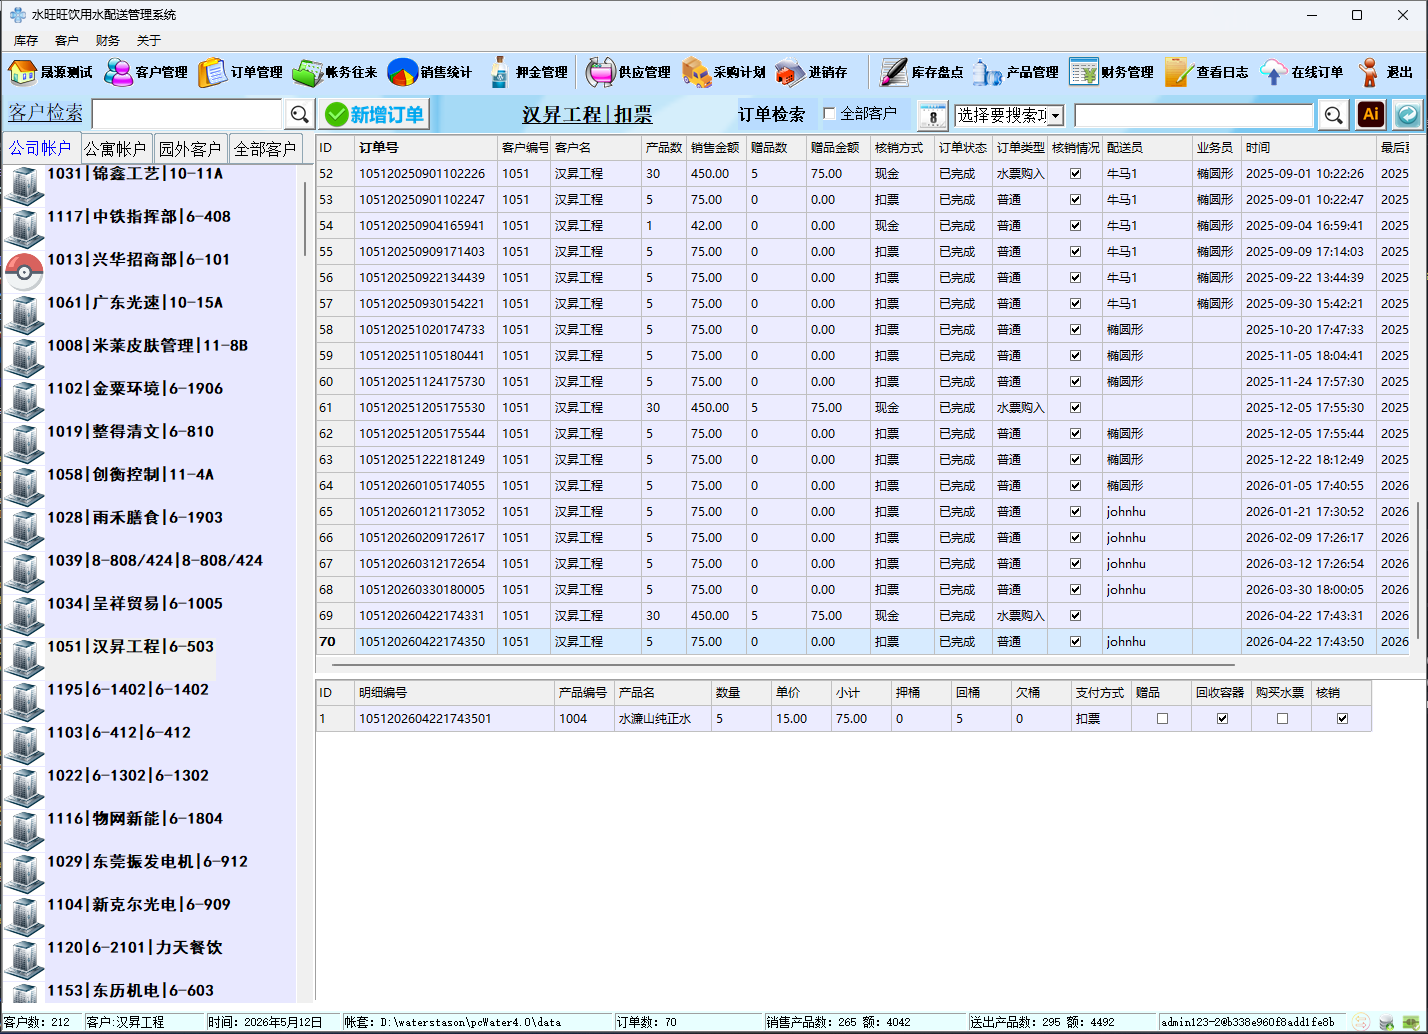The height and width of the screenshot is (1034, 1428).
Task: Click the 汉昇工程|扣票 heading link
Action: (587, 115)
